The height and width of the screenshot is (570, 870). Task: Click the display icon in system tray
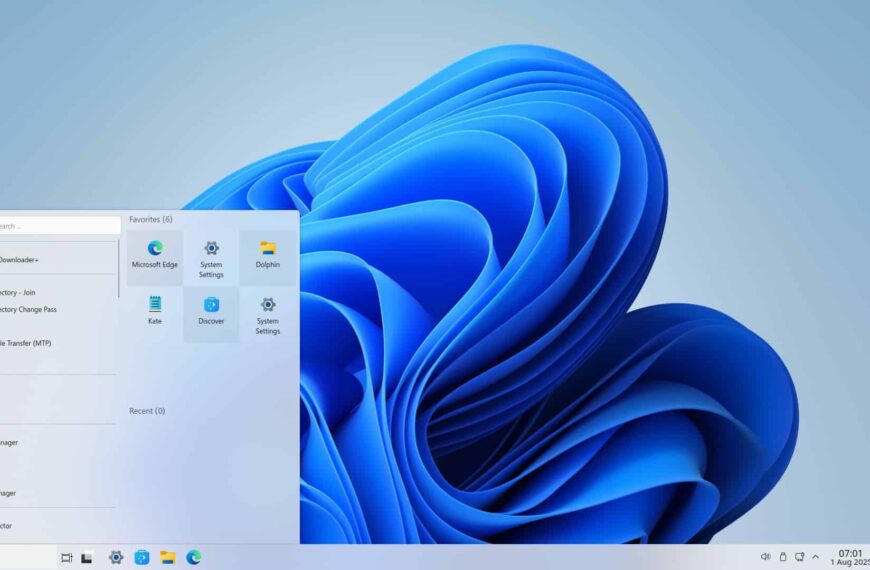point(800,557)
